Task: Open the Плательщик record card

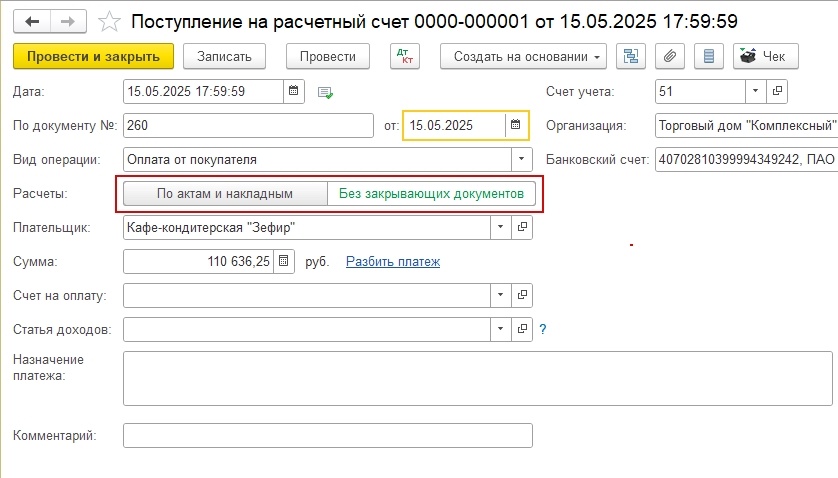Action: pyautogui.click(x=522, y=227)
